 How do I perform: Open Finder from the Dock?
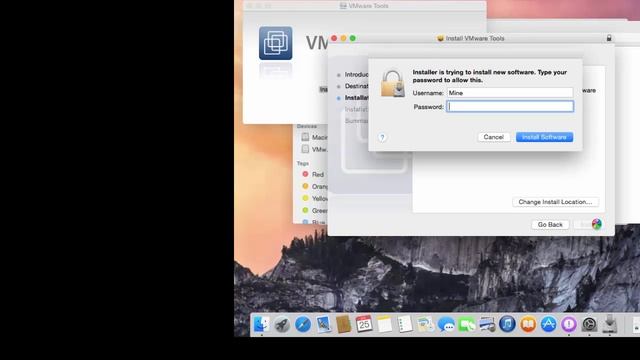(261, 325)
